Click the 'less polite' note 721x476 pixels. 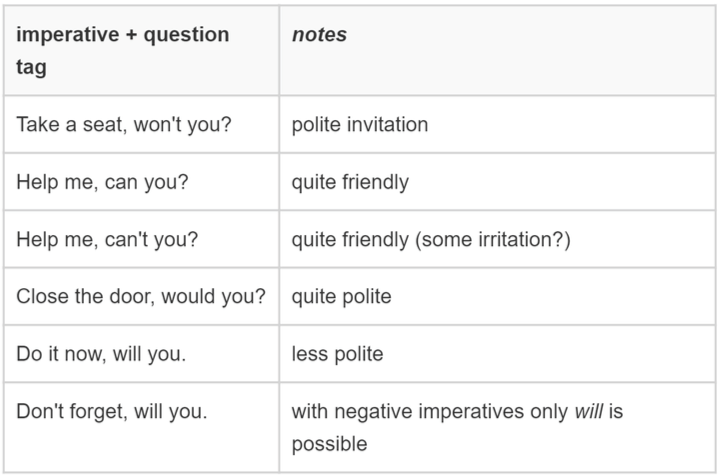point(337,354)
